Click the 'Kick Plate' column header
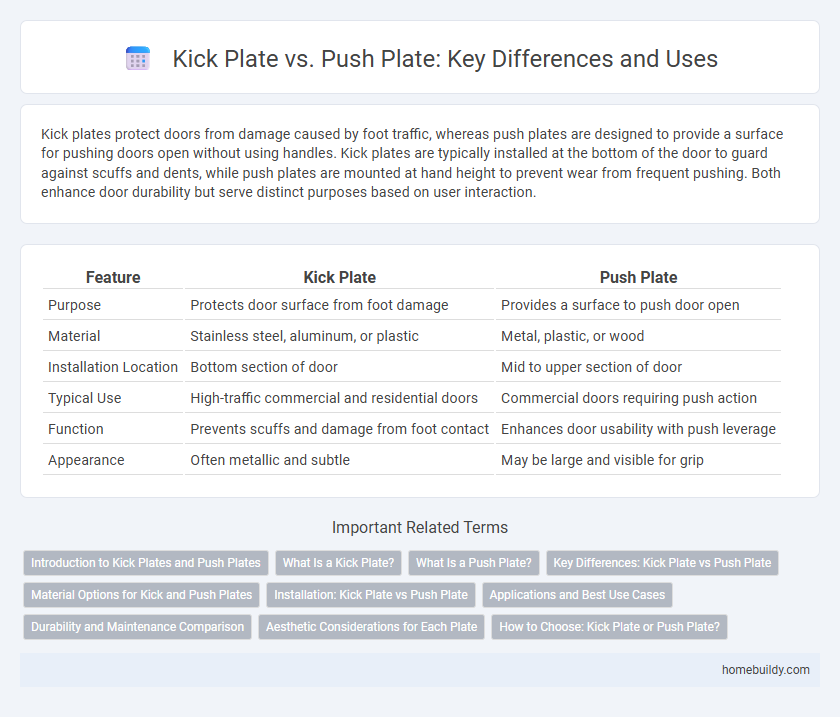Screen dimensions: 840x717 click(x=339, y=277)
